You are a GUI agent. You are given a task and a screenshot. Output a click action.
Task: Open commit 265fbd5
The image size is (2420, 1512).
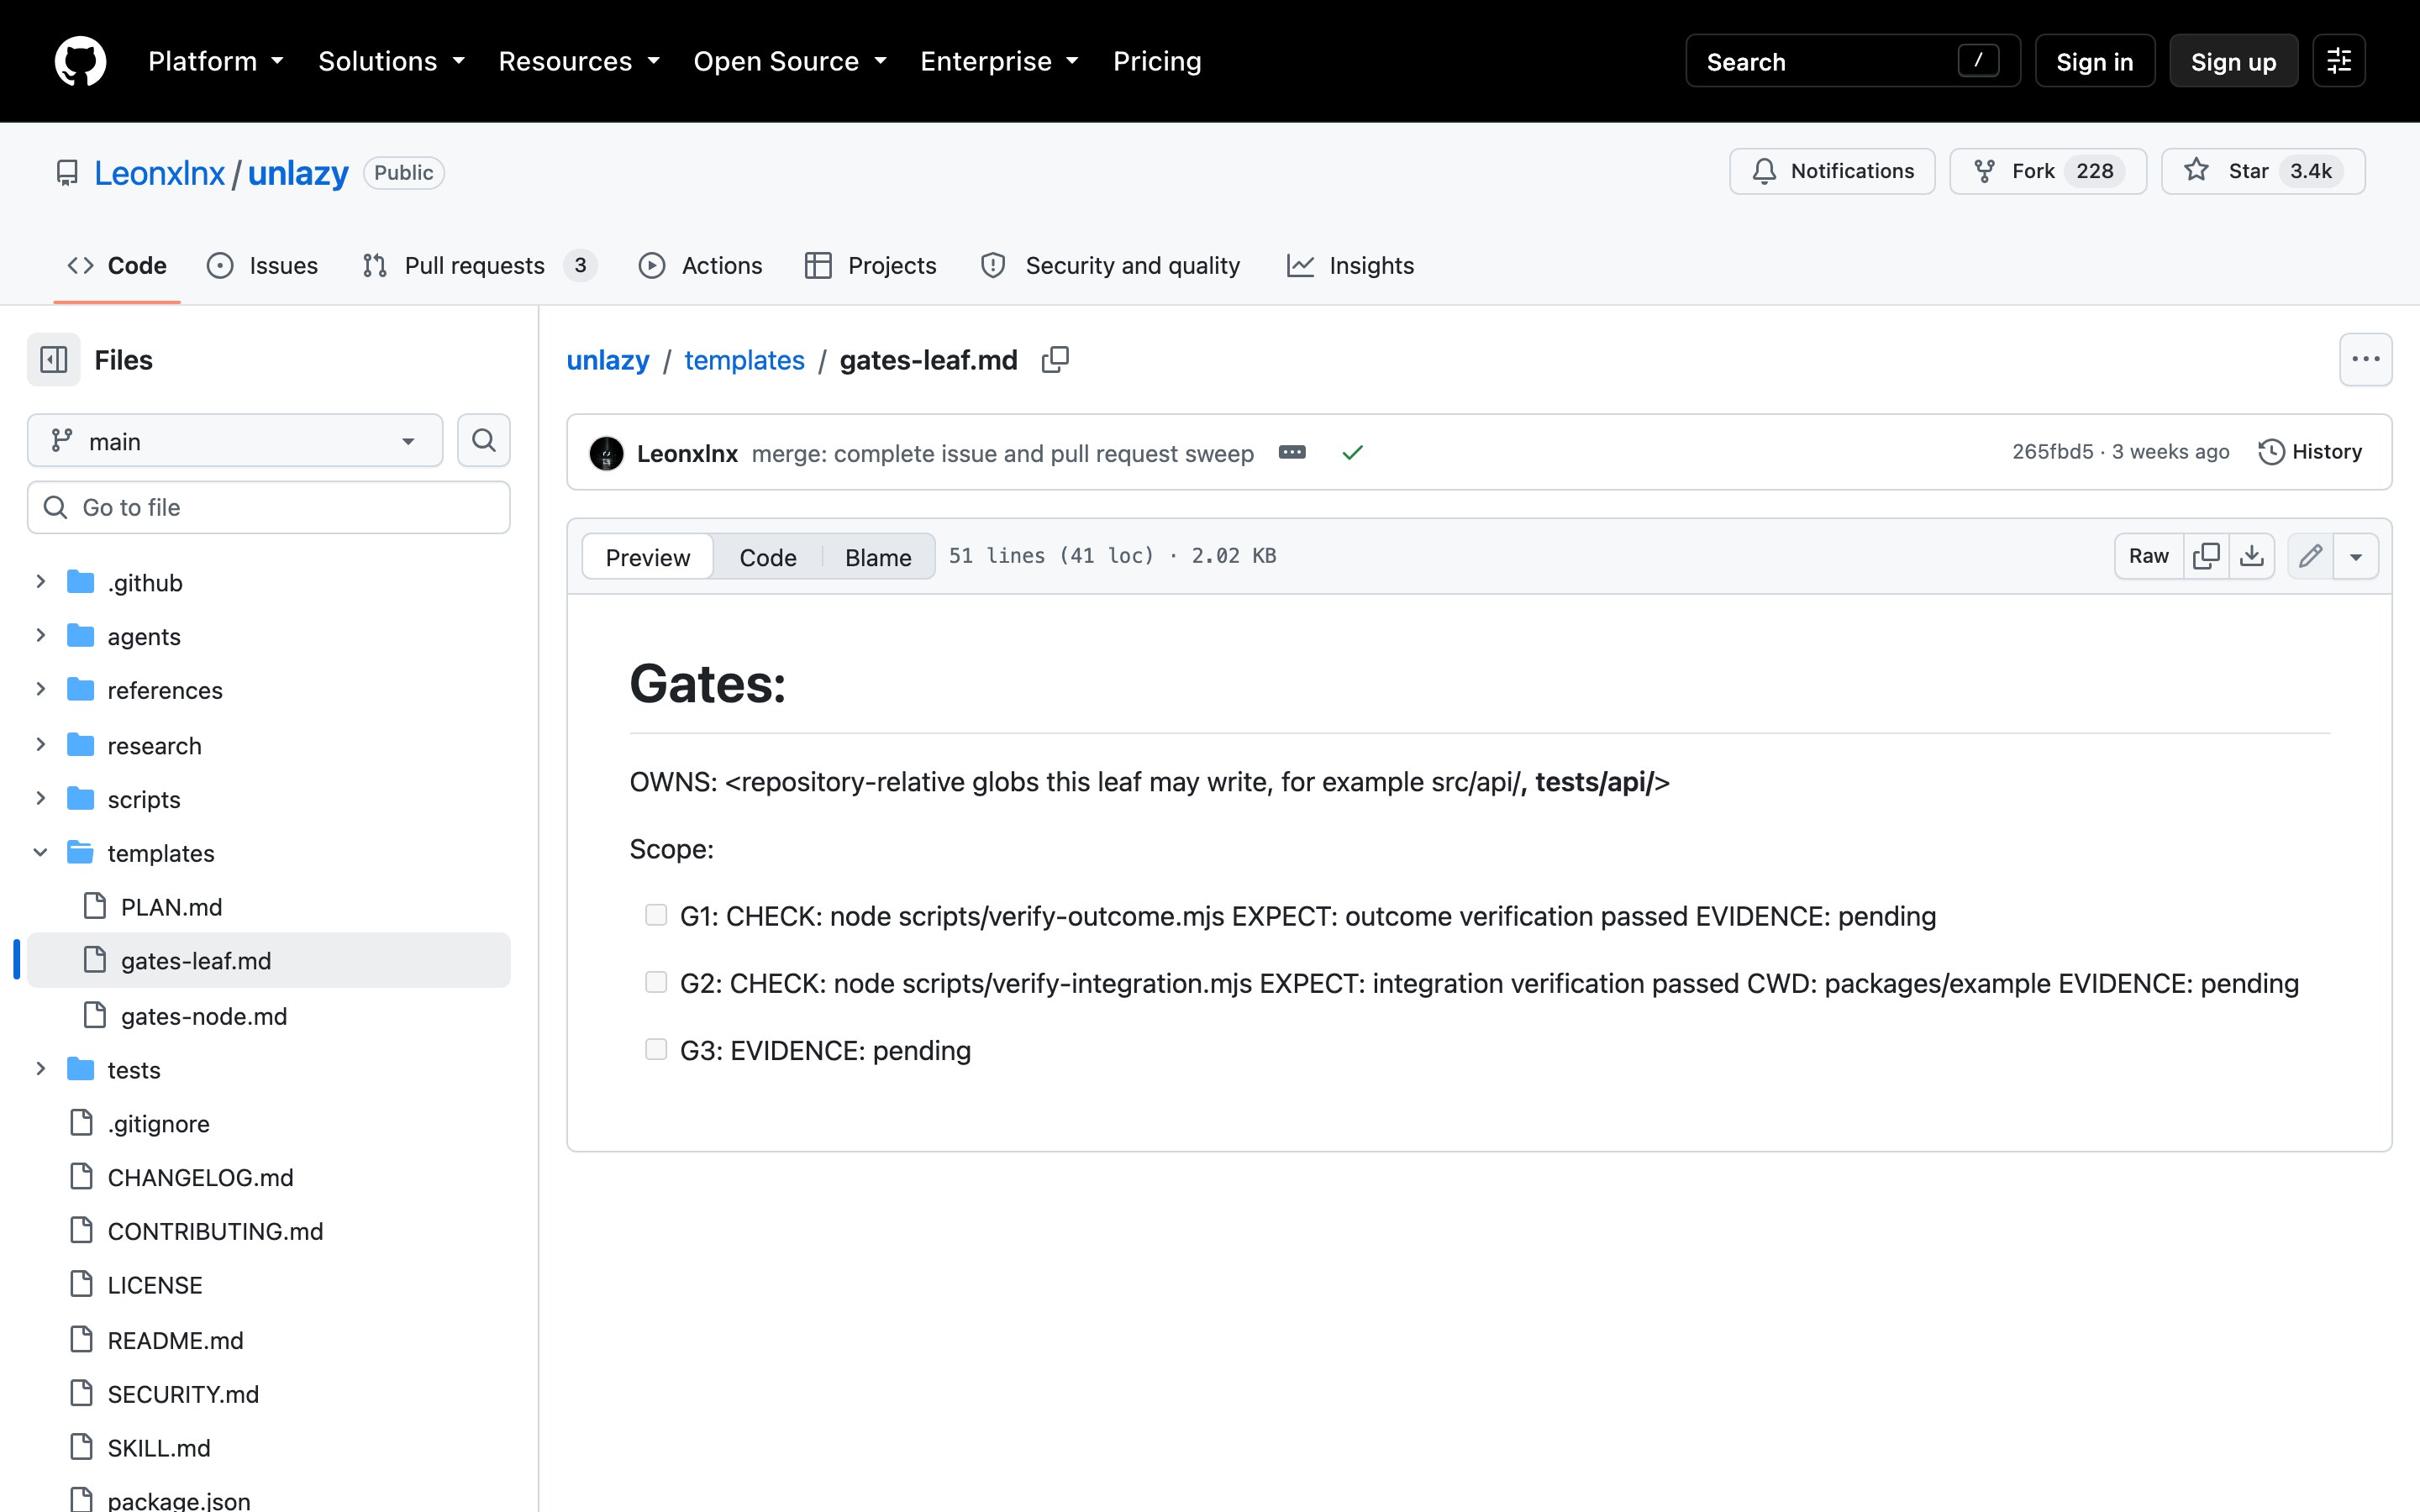pos(2052,452)
